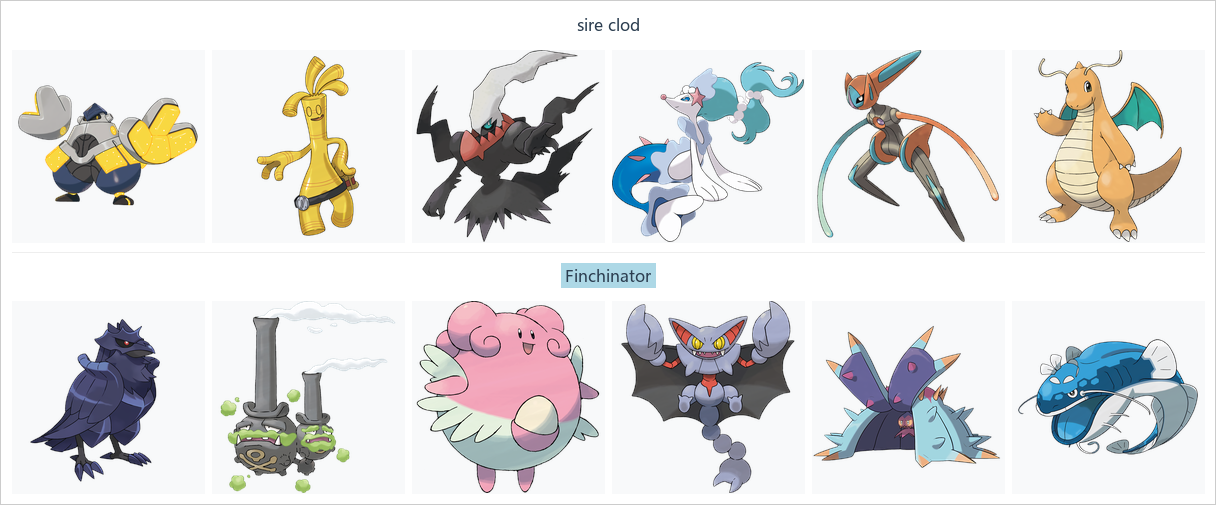
Task: Select the golden Gholdengo image
Action: click(308, 146)
